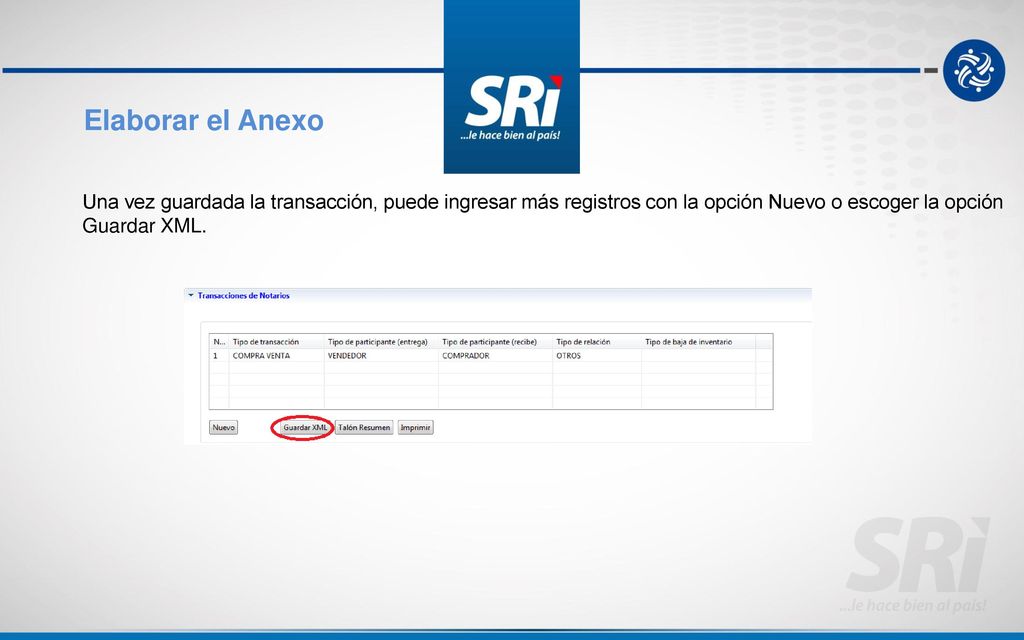
Task: Click the Nuevo button
Action: coord(223,427)
